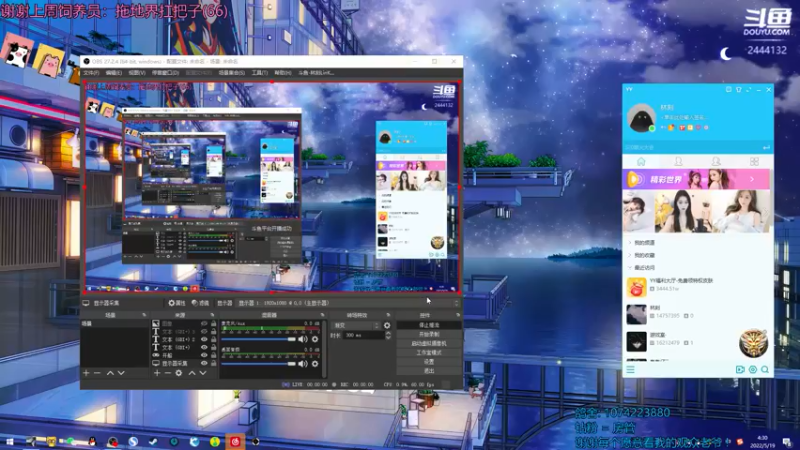The image size is (800, 450).
Task: Click YY search magnifier icon
Action: click(765, 369)
